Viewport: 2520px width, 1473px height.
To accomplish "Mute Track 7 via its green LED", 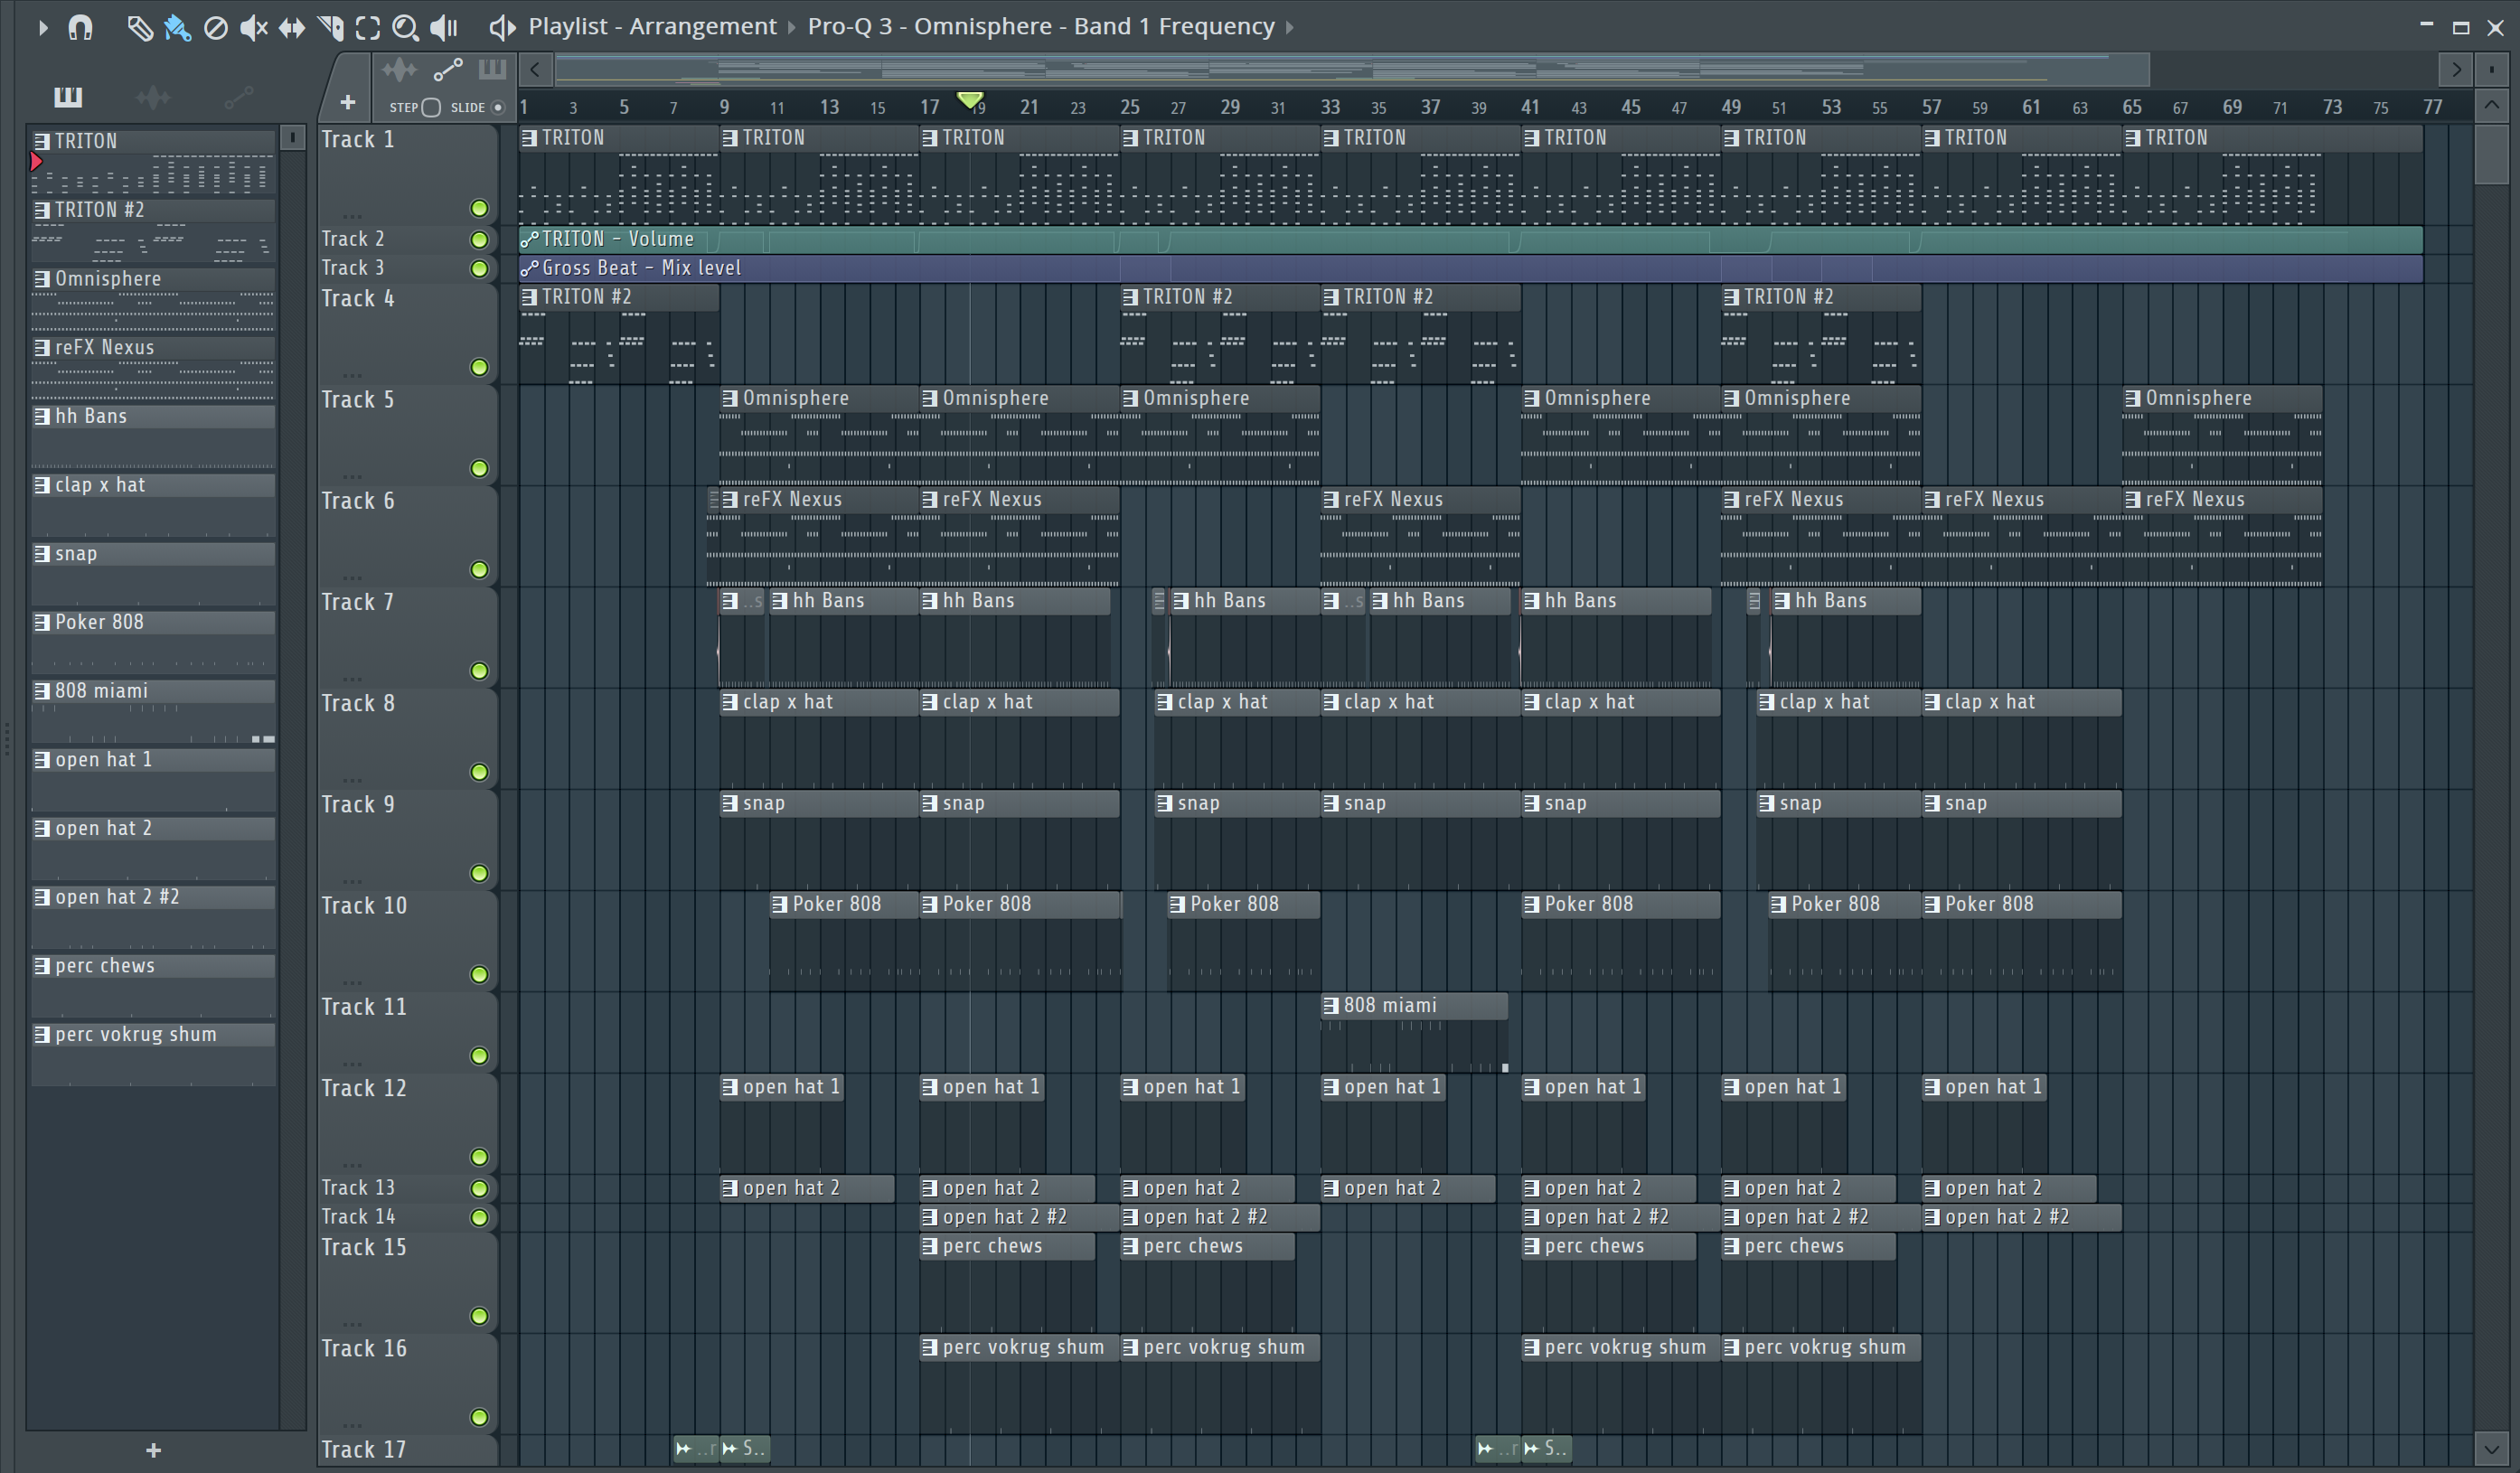I will (479, 671).
